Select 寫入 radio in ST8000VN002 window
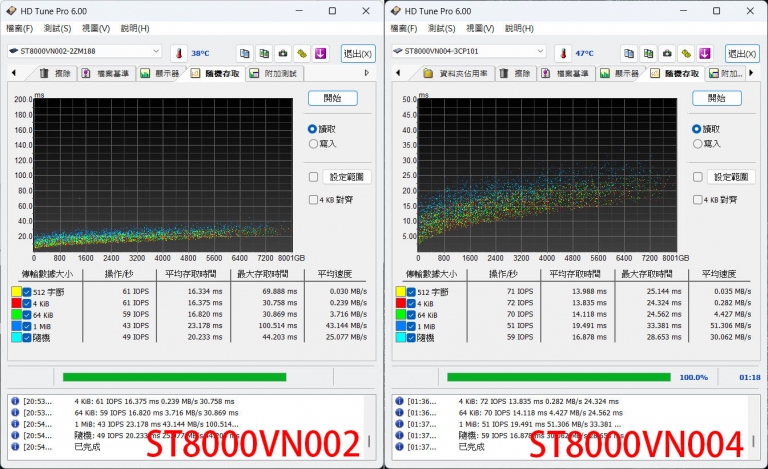Viewport: 768px width, 469px height. point(312,143)
